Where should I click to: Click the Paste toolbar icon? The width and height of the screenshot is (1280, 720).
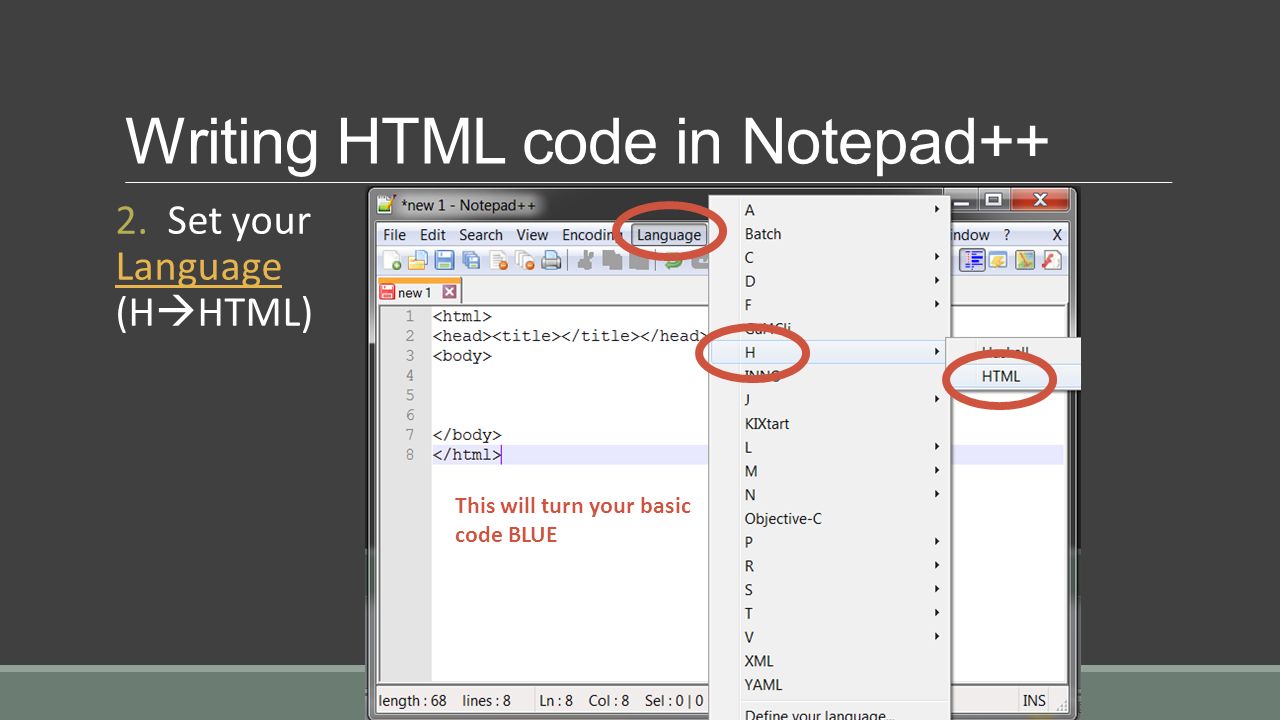point(638,262)
